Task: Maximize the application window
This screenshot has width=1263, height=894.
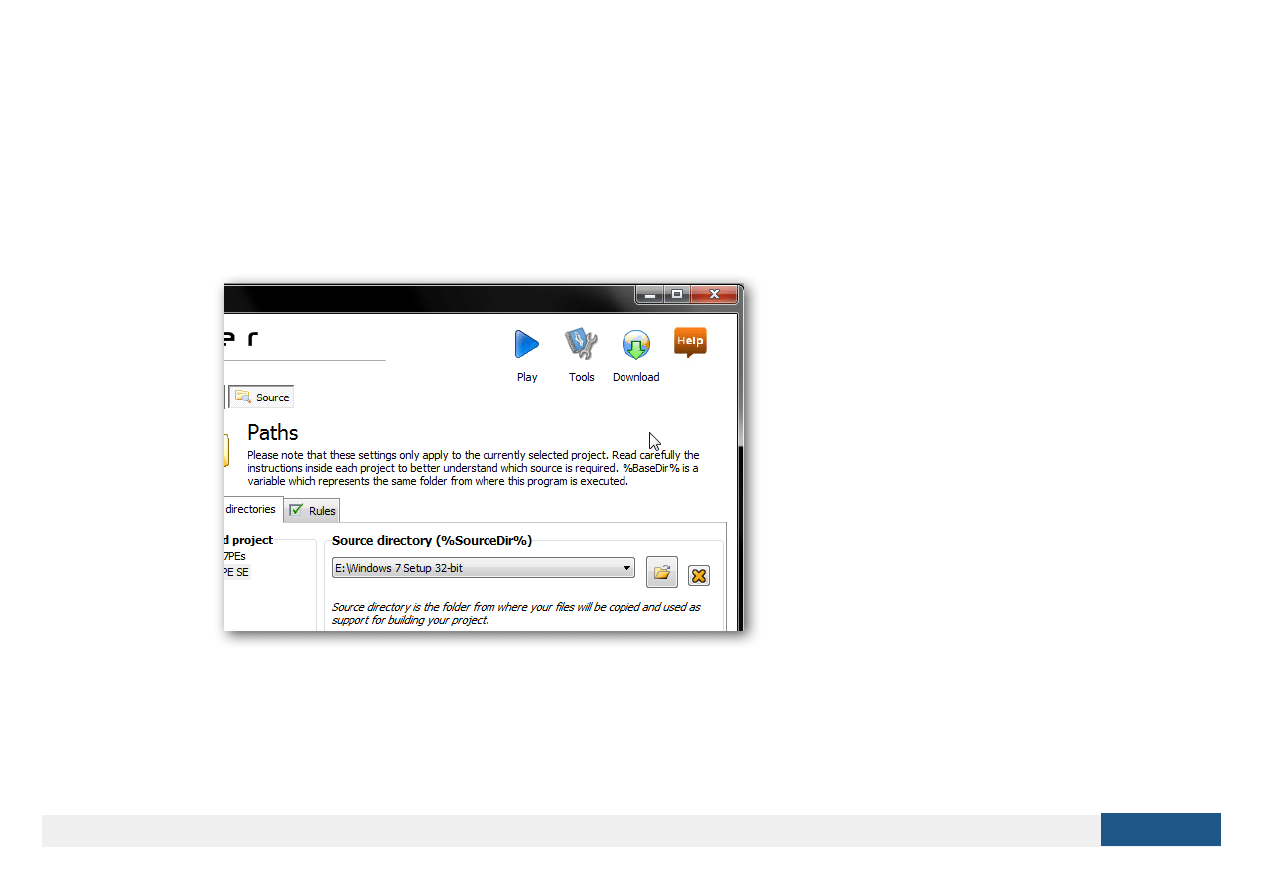Action: pos(677,294)
